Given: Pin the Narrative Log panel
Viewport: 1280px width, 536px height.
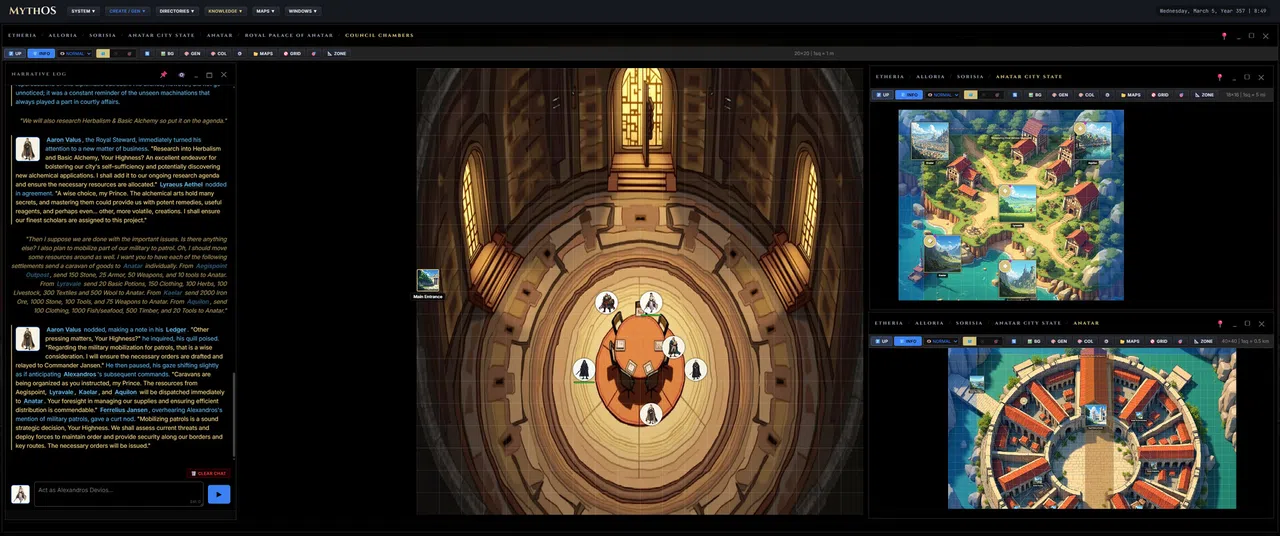Looking at the screenshot, I should pyautogui.click(x=164, y=74).
